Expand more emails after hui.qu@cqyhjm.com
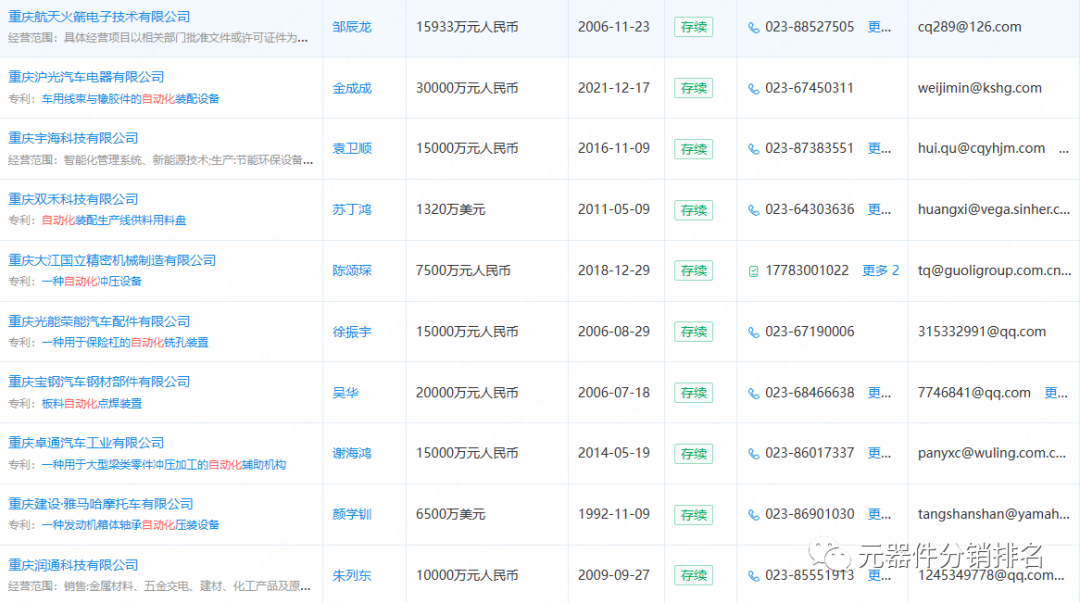1080x603 pixels. tap(1064, 149)
